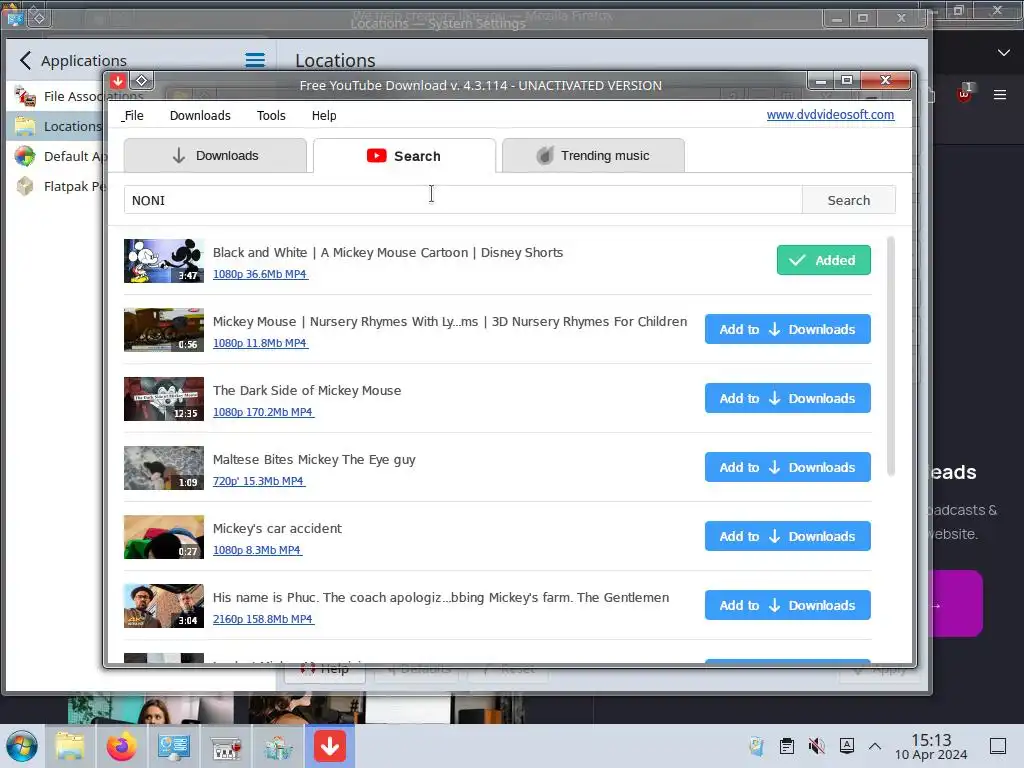Click the Black and White Mickey cartoon thumbnail
The width and height of the screenshot is (1024, 768).
[x=164, y=261]
